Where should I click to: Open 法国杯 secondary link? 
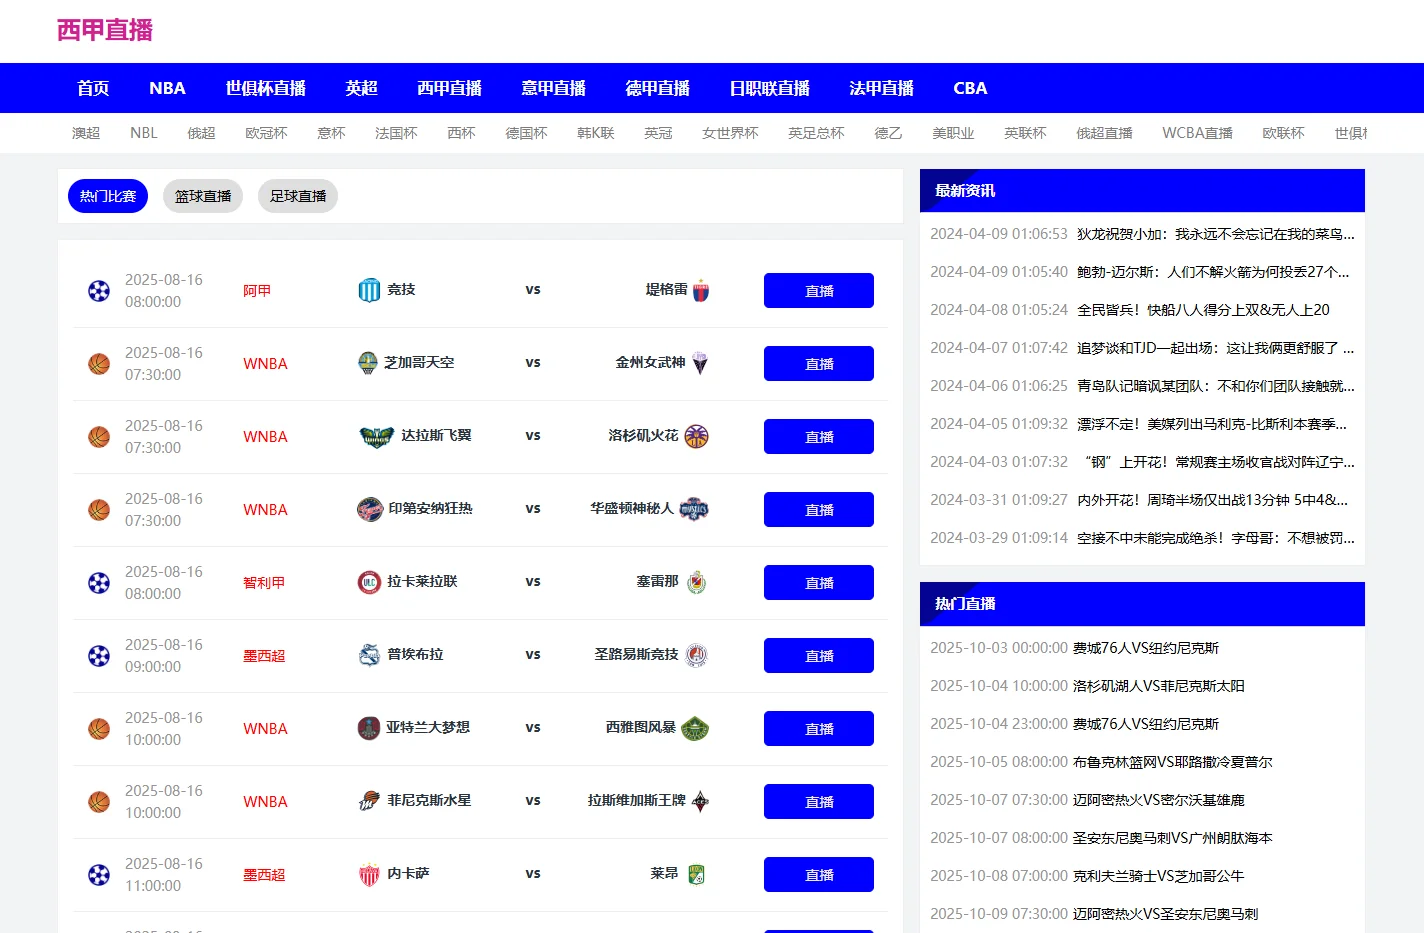tap(396, 133)
